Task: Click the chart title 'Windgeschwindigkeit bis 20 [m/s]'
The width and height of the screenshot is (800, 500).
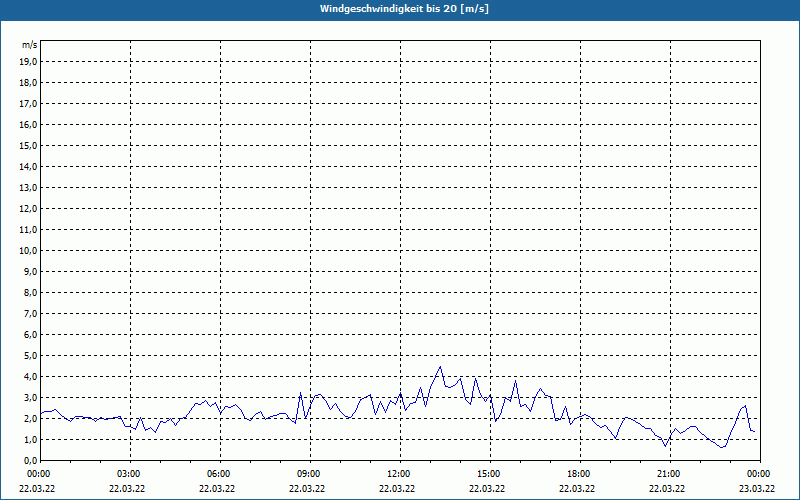Action: (404, 9)
